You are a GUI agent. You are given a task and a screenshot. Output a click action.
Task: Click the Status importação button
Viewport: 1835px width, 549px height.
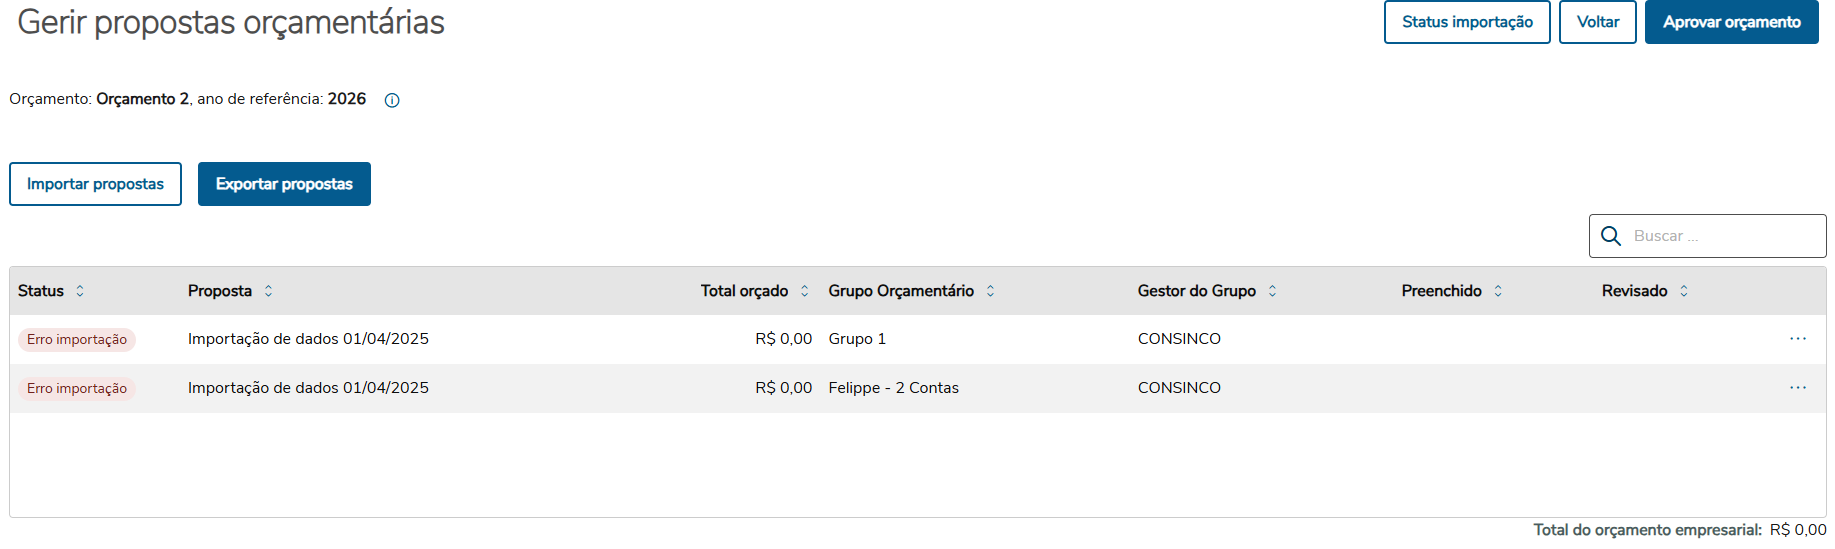point(1466,22)
